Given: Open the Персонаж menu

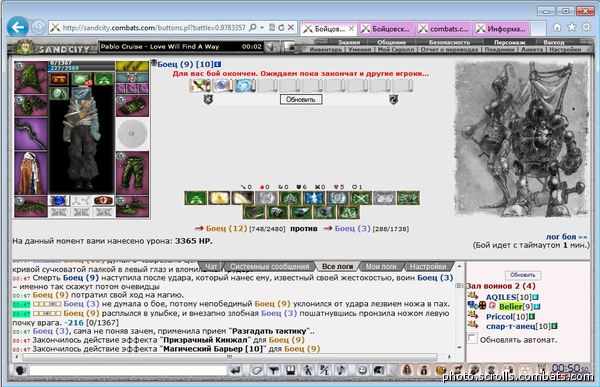Looking at the screenshot, I should 509,42.
